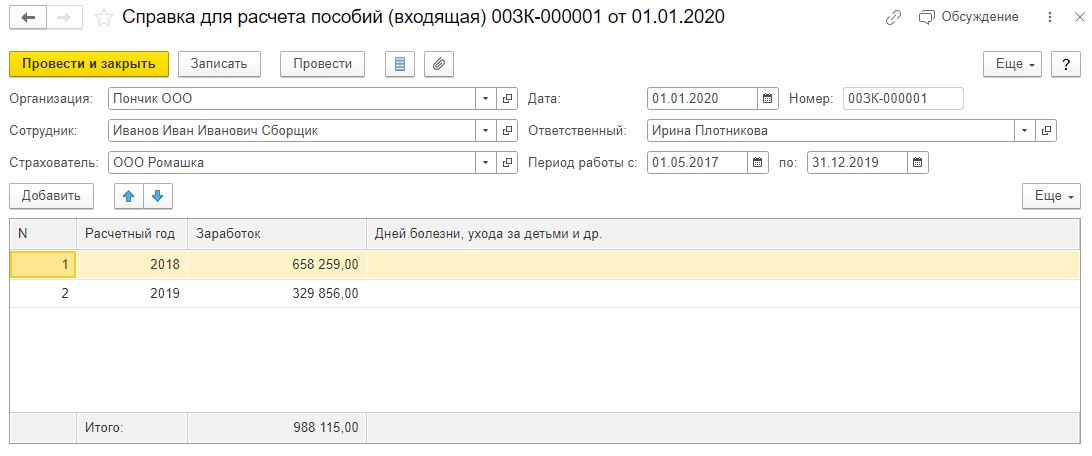Move row up with blue arrow
This screenshot has width=1092, height=456.
pos(128,196)
